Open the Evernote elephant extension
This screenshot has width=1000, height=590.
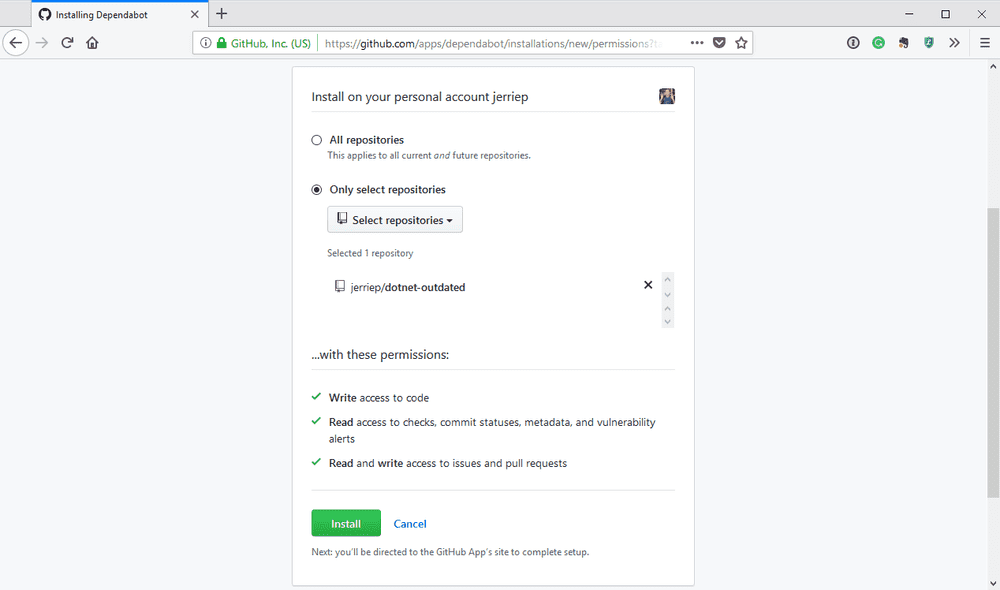[904, 43]
